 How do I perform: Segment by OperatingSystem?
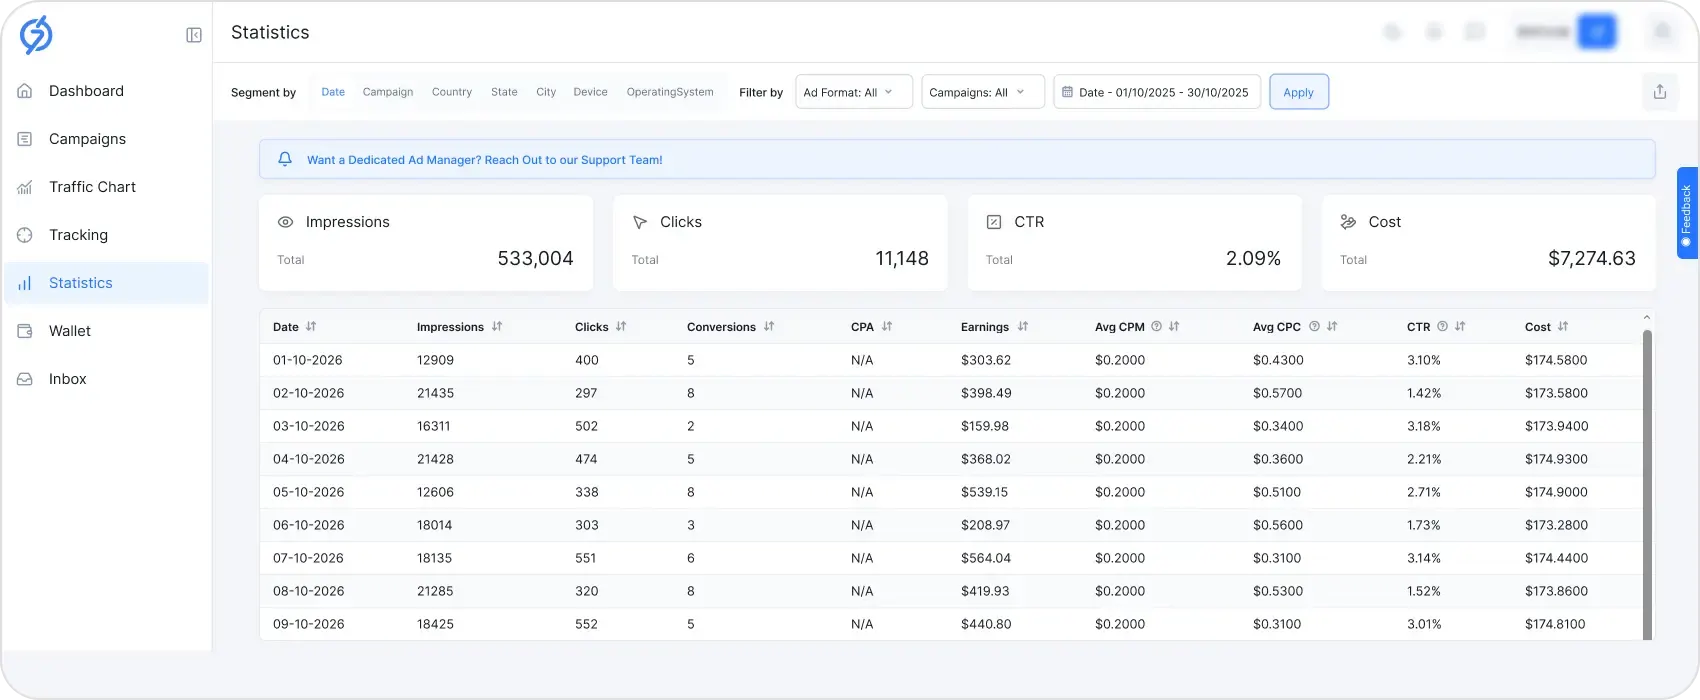pos(670,92)
